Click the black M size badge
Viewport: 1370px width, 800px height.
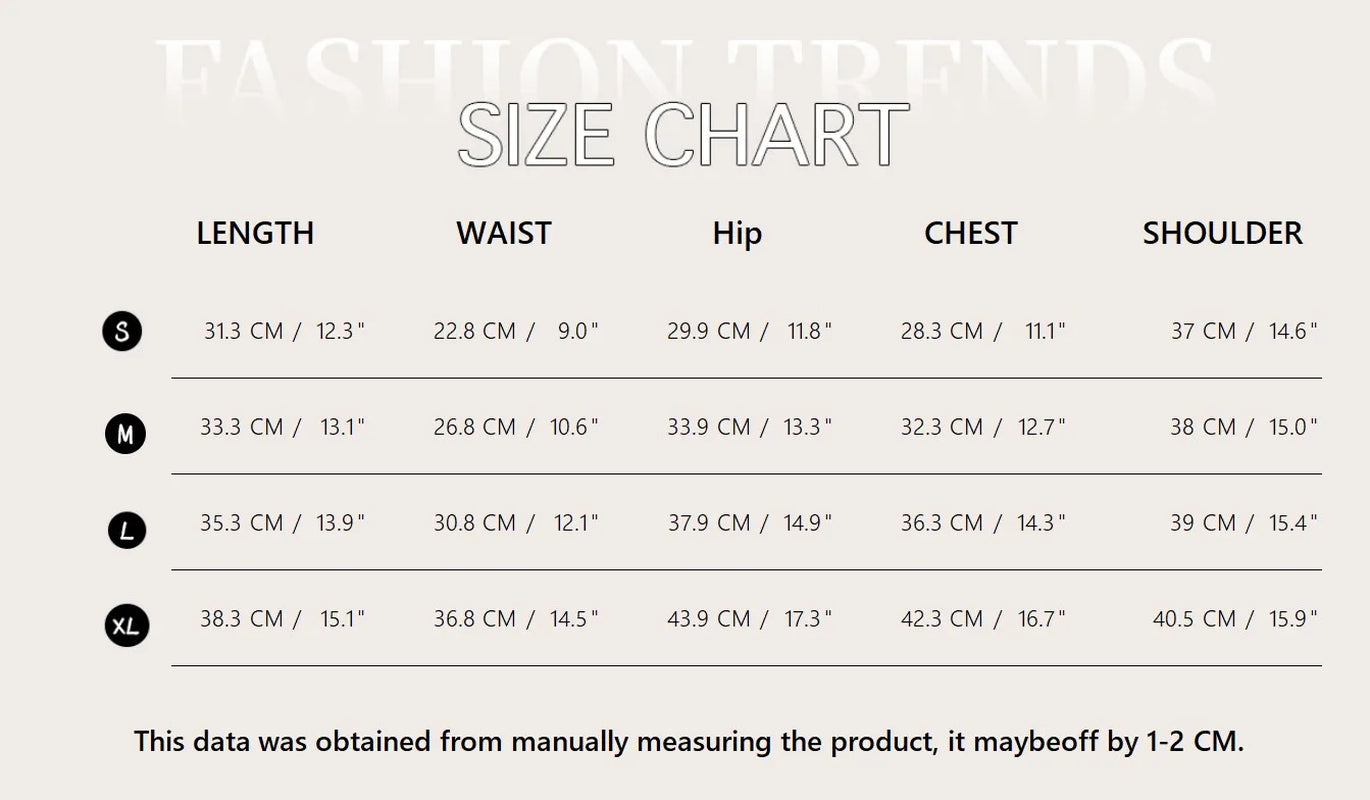[x=125, y=434]
